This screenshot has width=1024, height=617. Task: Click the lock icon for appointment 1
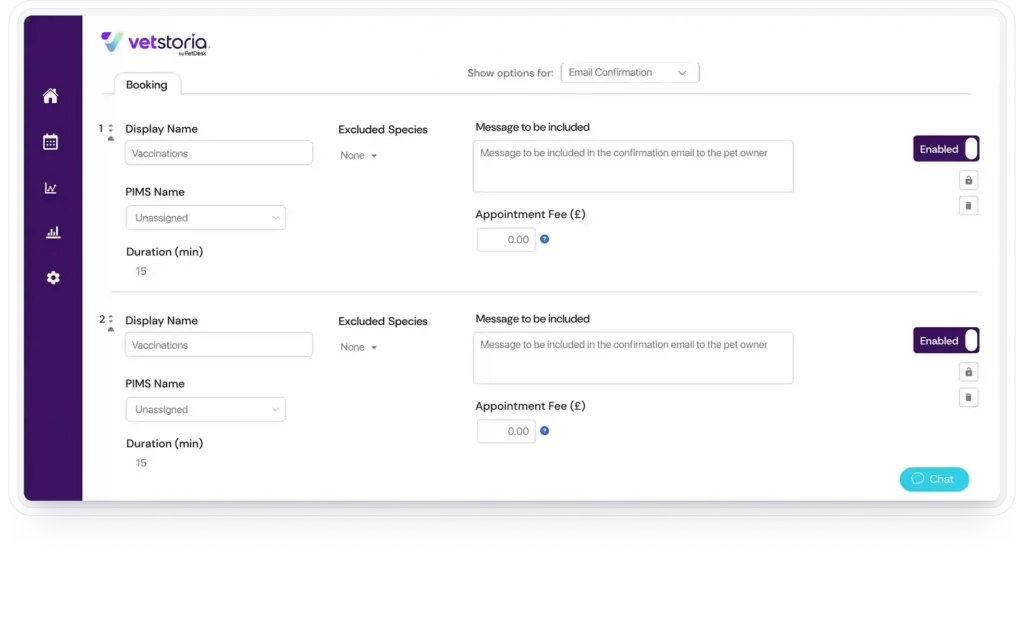pos(968,180)
